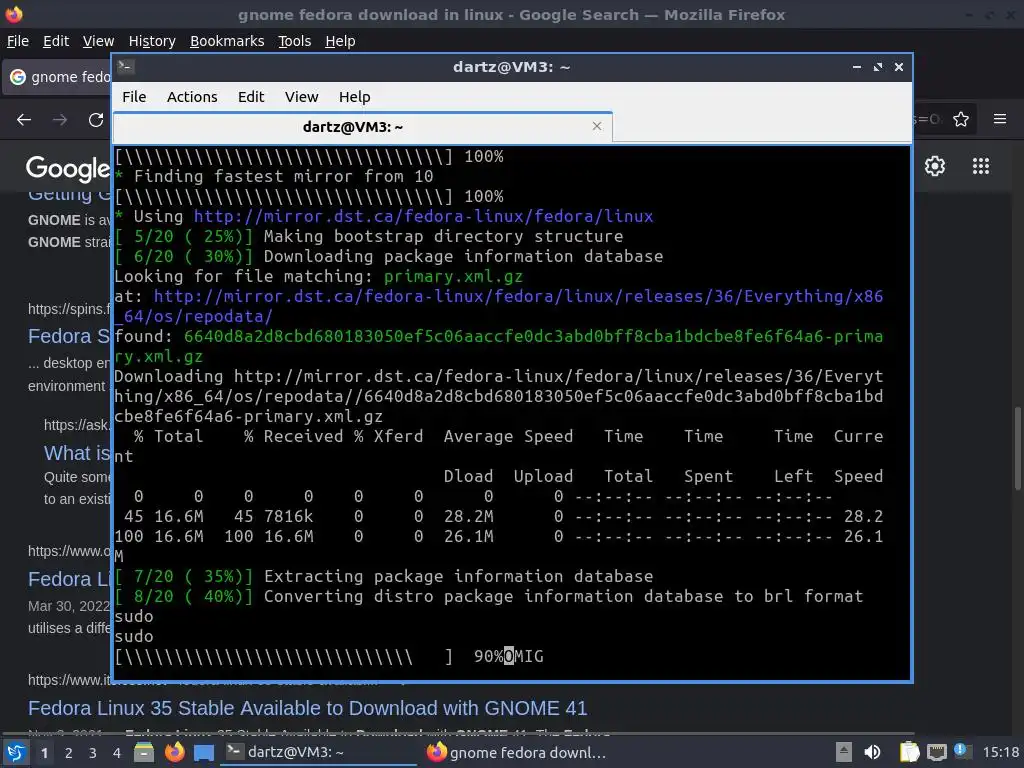
Task: Open the terminal Help menu
Action: tap(355, 97)
